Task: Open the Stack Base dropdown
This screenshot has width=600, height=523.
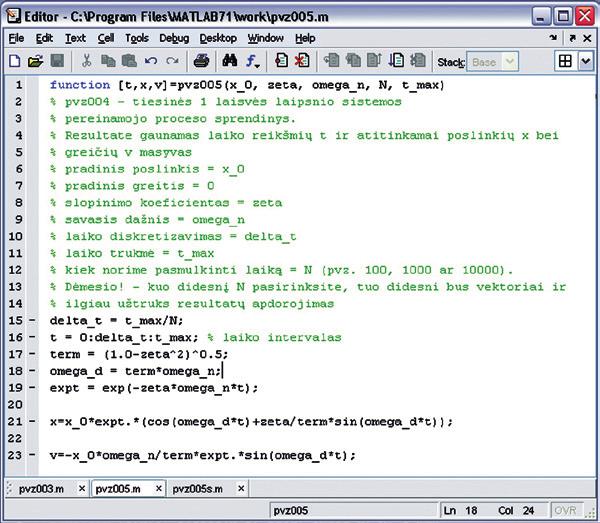Action: 493,62
